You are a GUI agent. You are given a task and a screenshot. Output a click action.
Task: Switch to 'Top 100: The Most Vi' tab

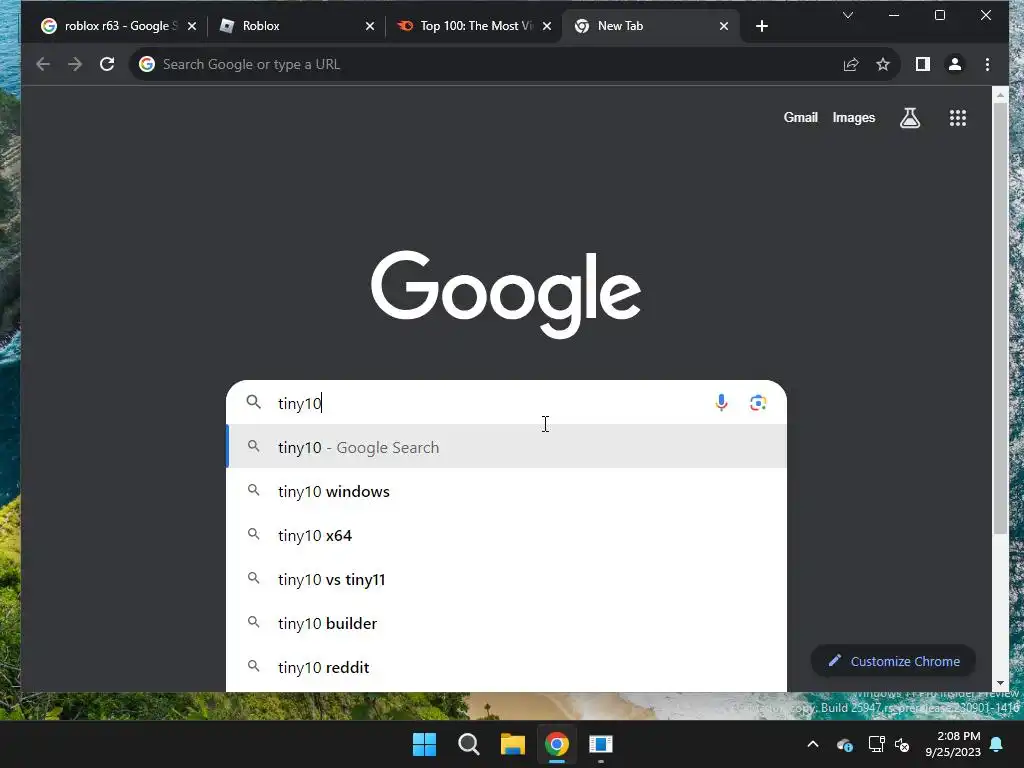475,26
